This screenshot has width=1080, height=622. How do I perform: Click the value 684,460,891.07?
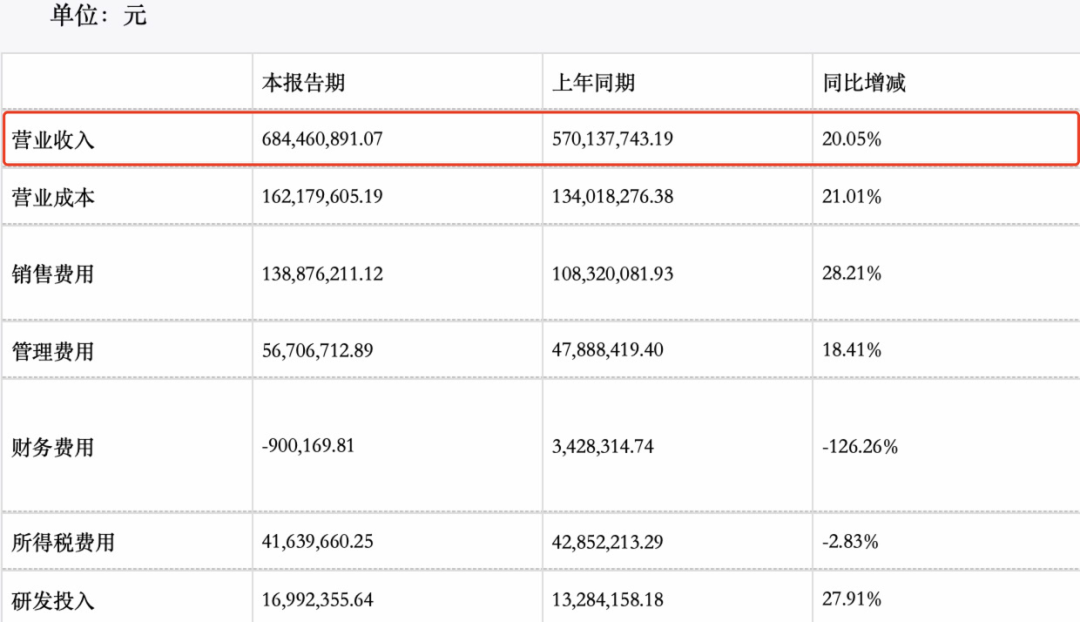click(322, 140)
